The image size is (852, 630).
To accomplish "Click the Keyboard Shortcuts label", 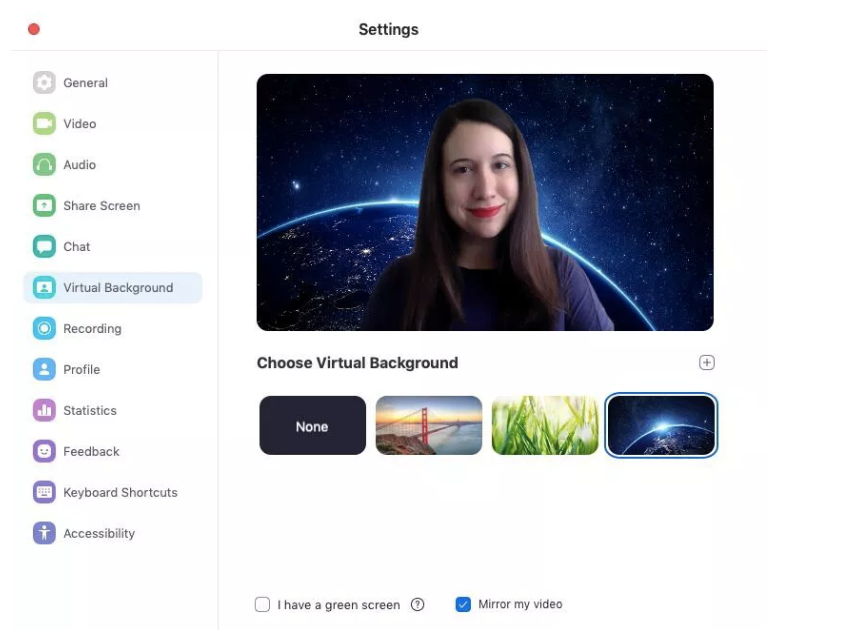I will tap(120, 492).
